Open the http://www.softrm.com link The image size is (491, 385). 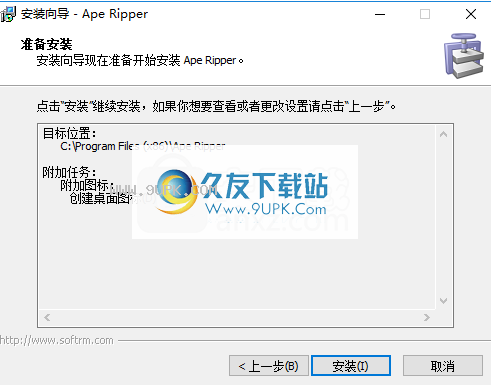[57, 340]
